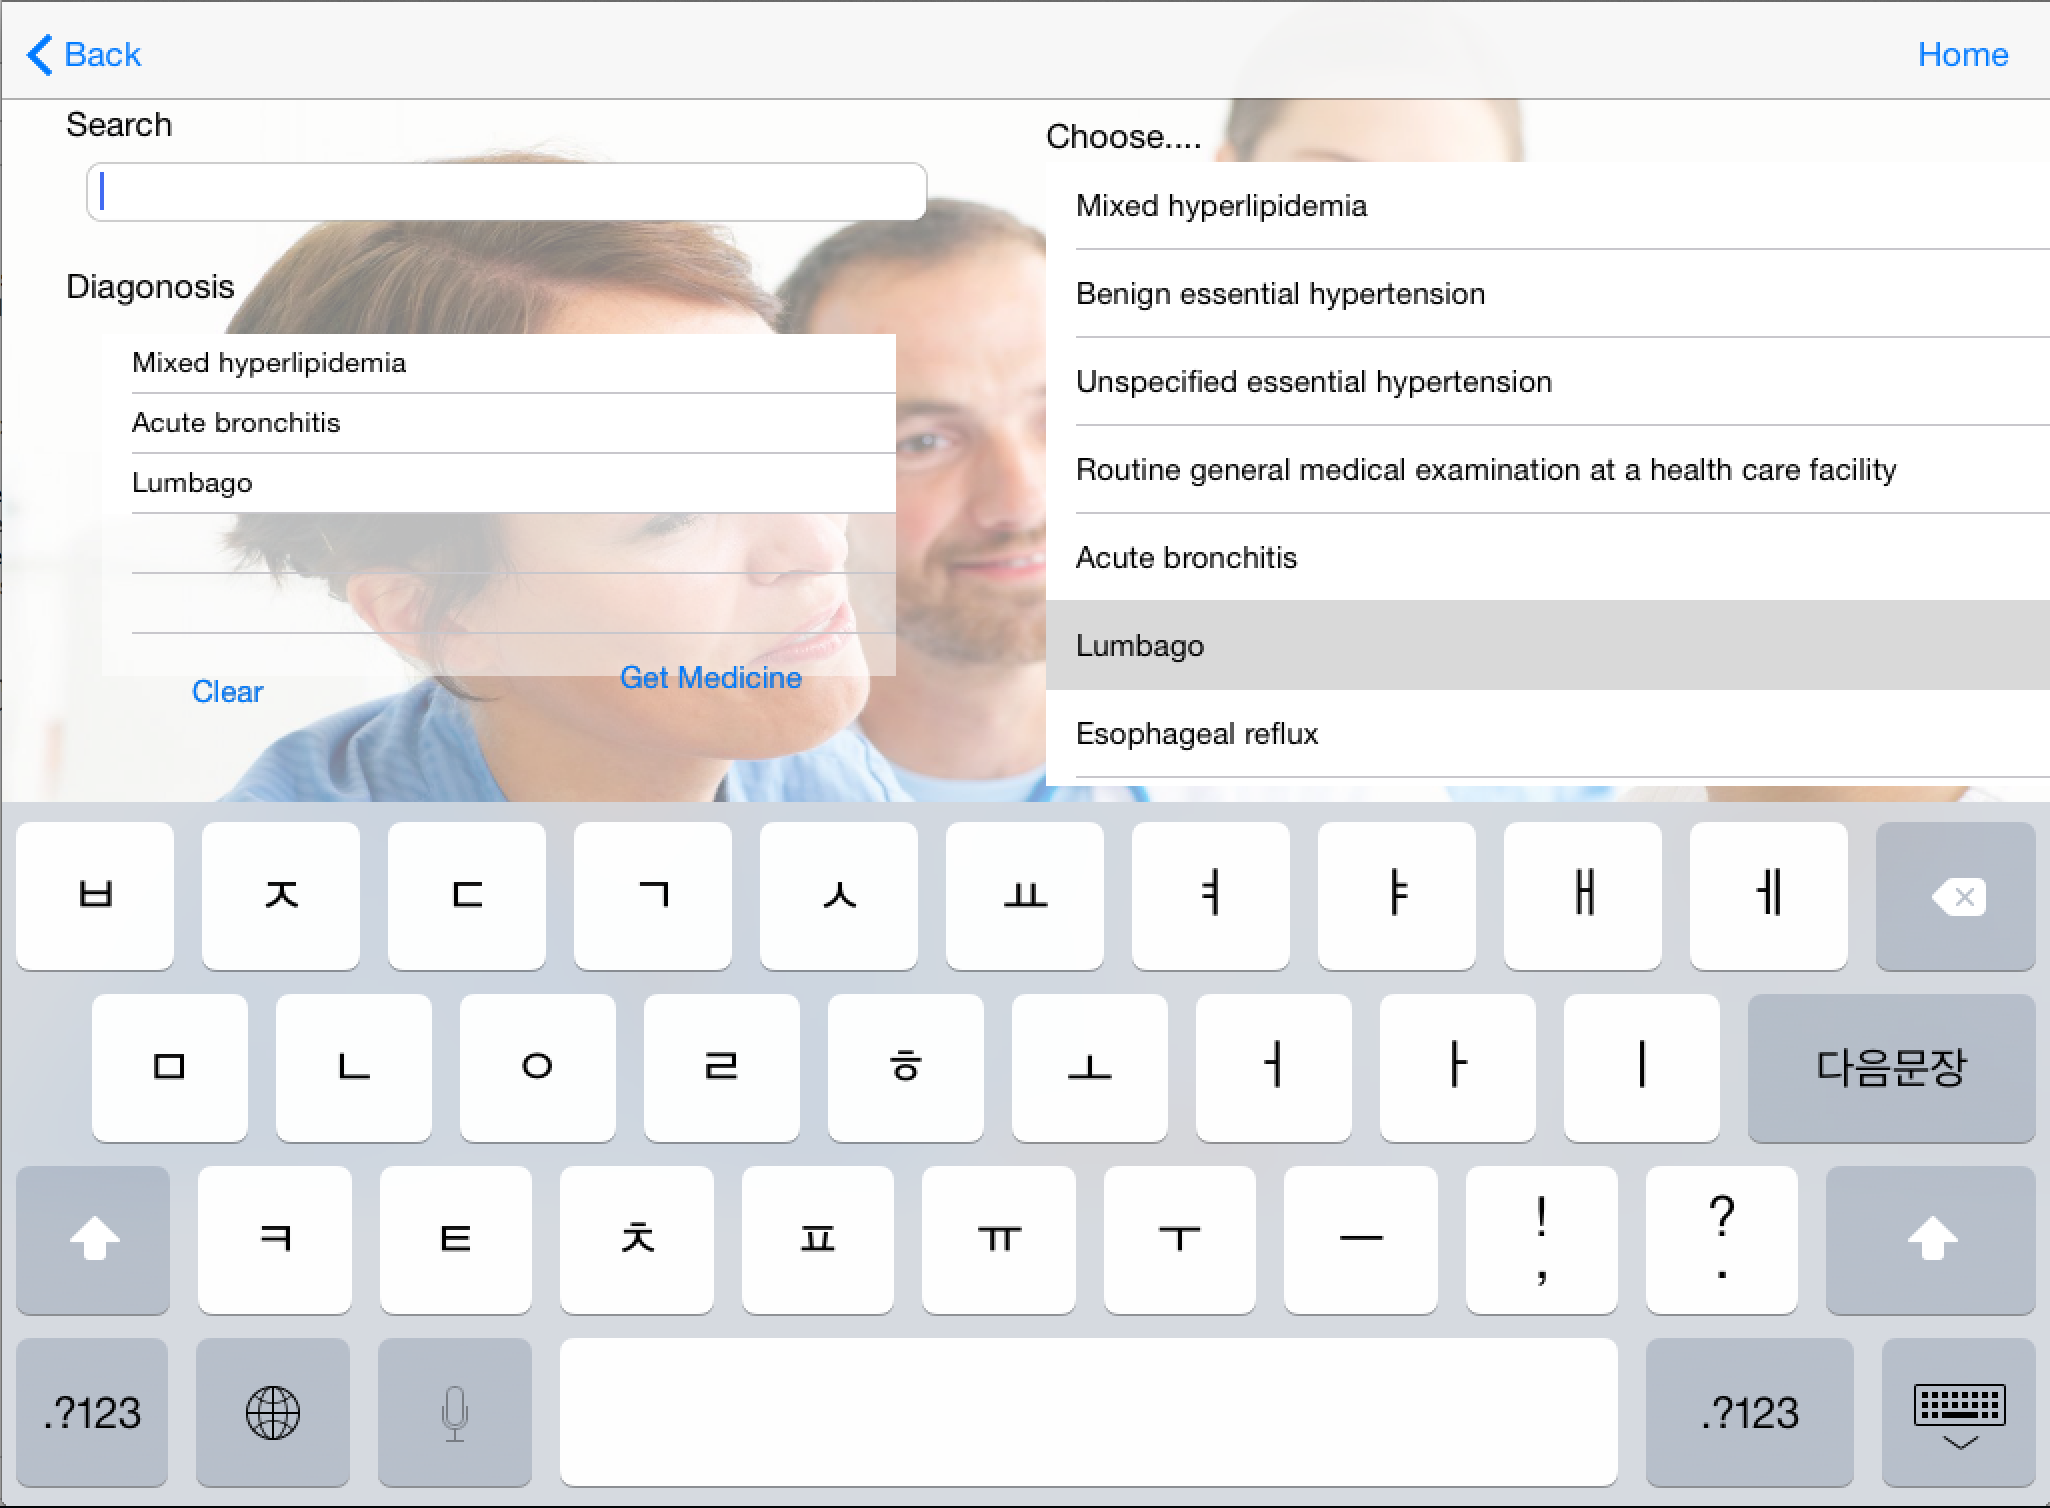2050x1508 pixels.
Task: Focus the Search text field
Action: (x=506, y=192)
